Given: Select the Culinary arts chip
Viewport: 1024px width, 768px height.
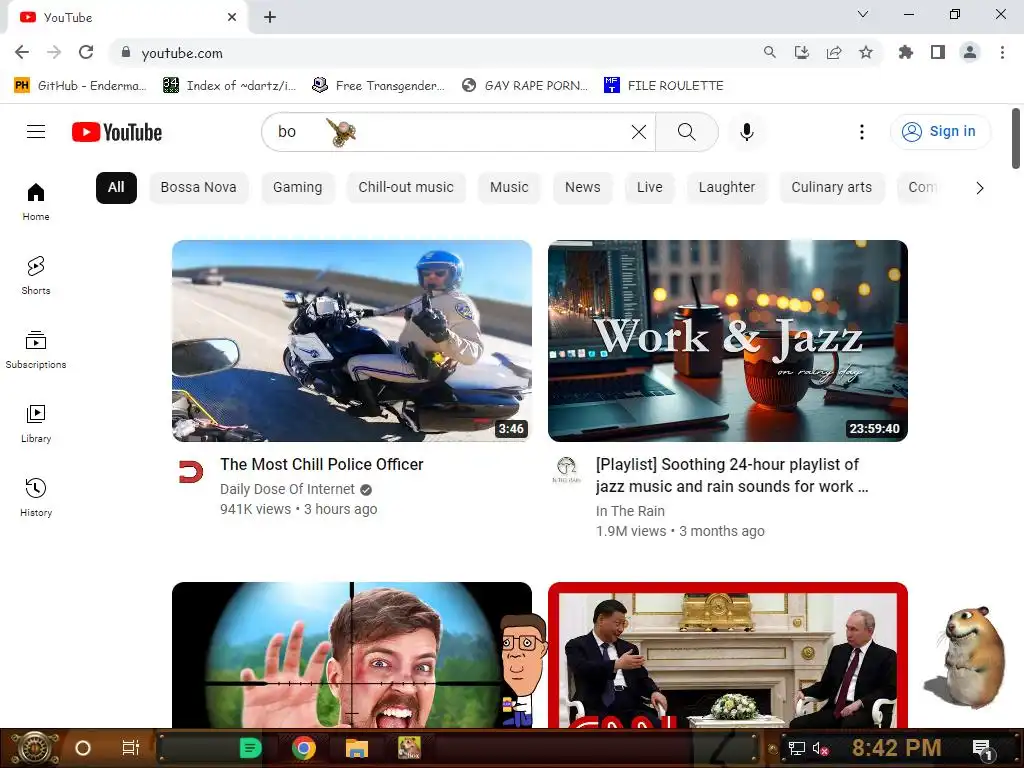Looking at the screenshot, I should [x=831, y=187].
